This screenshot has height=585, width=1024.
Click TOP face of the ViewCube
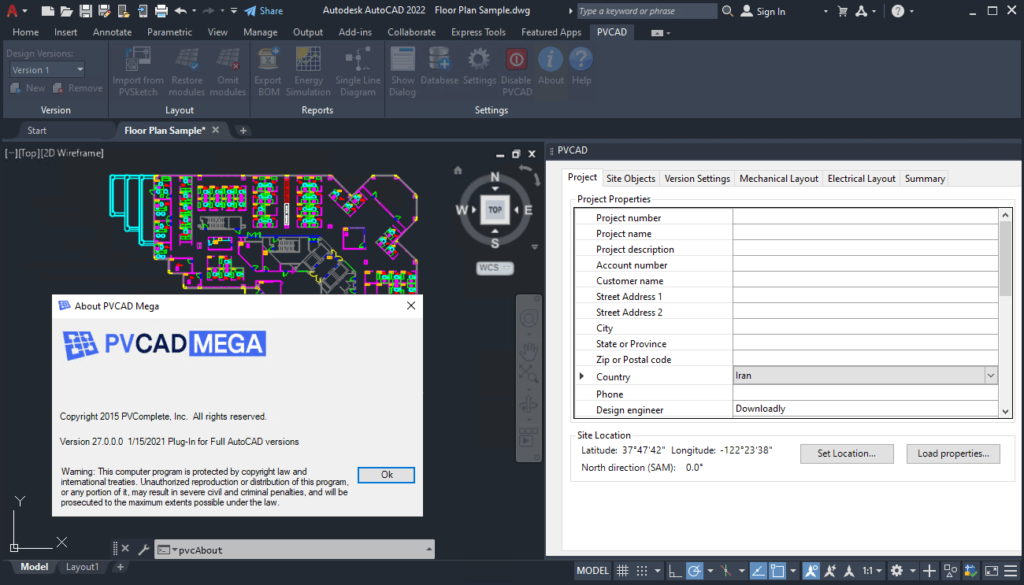[x=495, y=210]
